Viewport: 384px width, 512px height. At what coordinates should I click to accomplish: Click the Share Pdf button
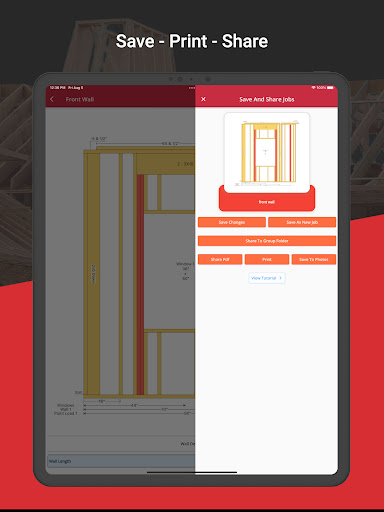(x=220, y=259)
